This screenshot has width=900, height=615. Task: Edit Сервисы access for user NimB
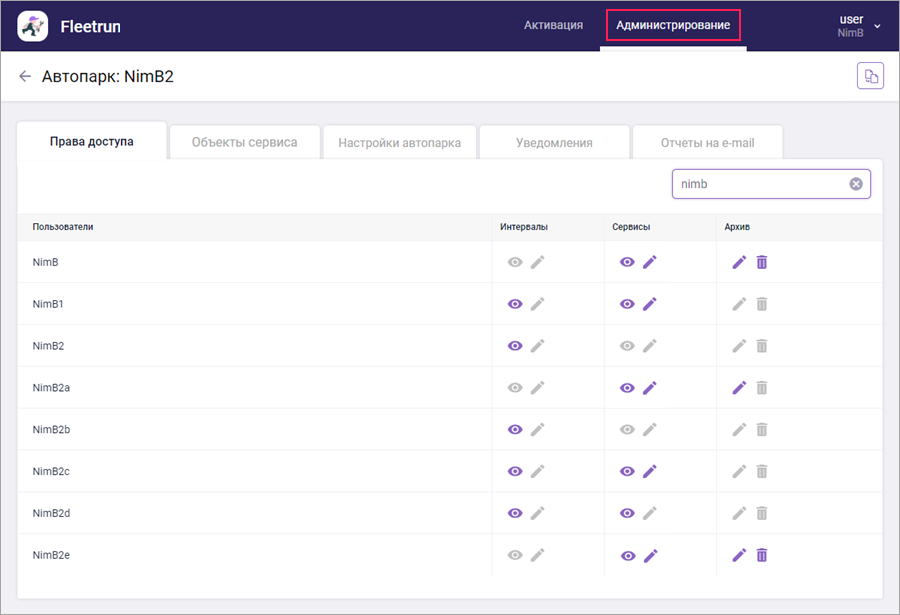650,262
